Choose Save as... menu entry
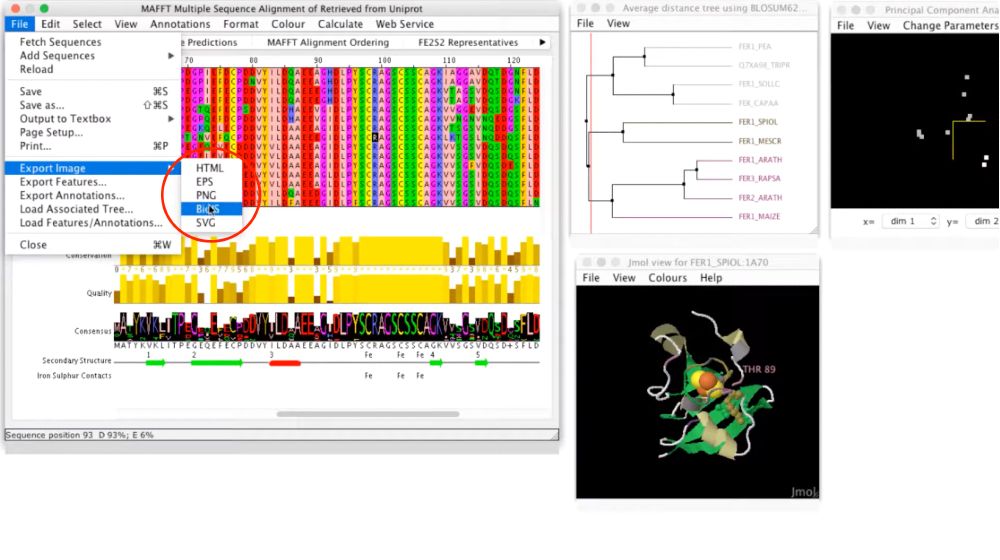 coord(92,105)
